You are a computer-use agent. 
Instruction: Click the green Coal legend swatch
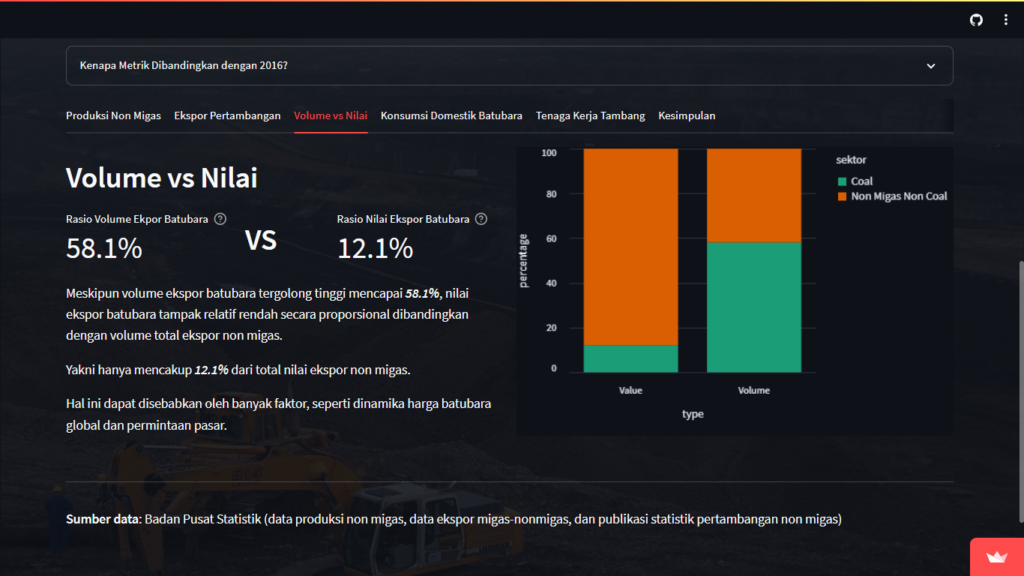[842, 181]
